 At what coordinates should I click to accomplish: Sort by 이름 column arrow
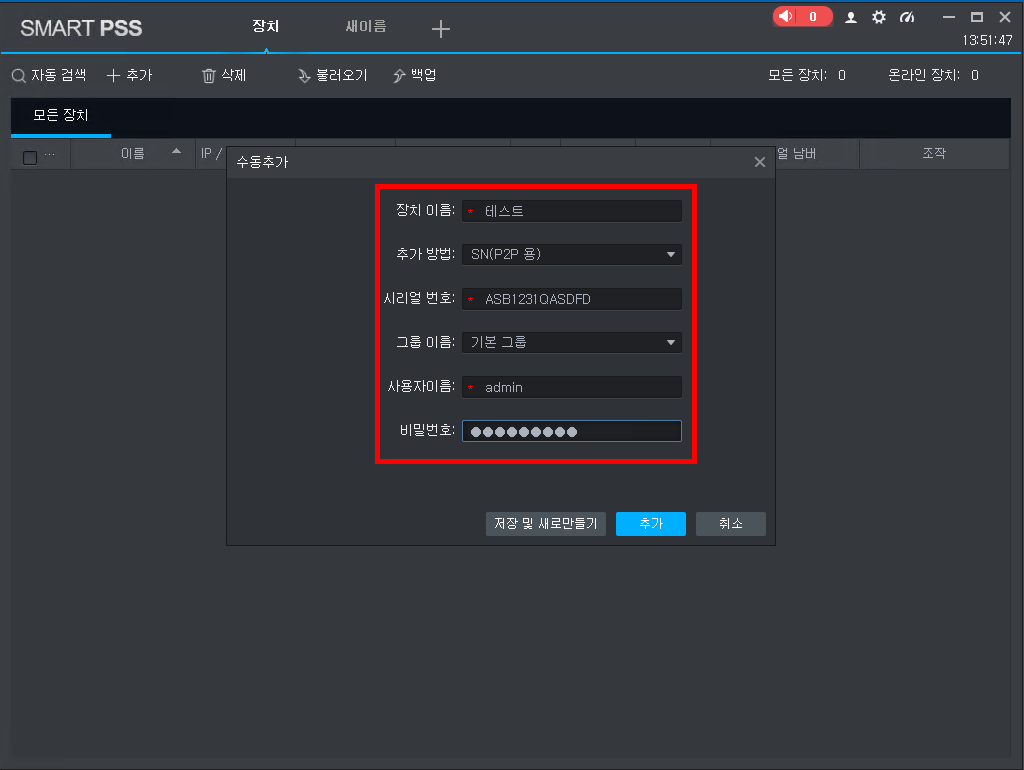click(x=176, y=152)
